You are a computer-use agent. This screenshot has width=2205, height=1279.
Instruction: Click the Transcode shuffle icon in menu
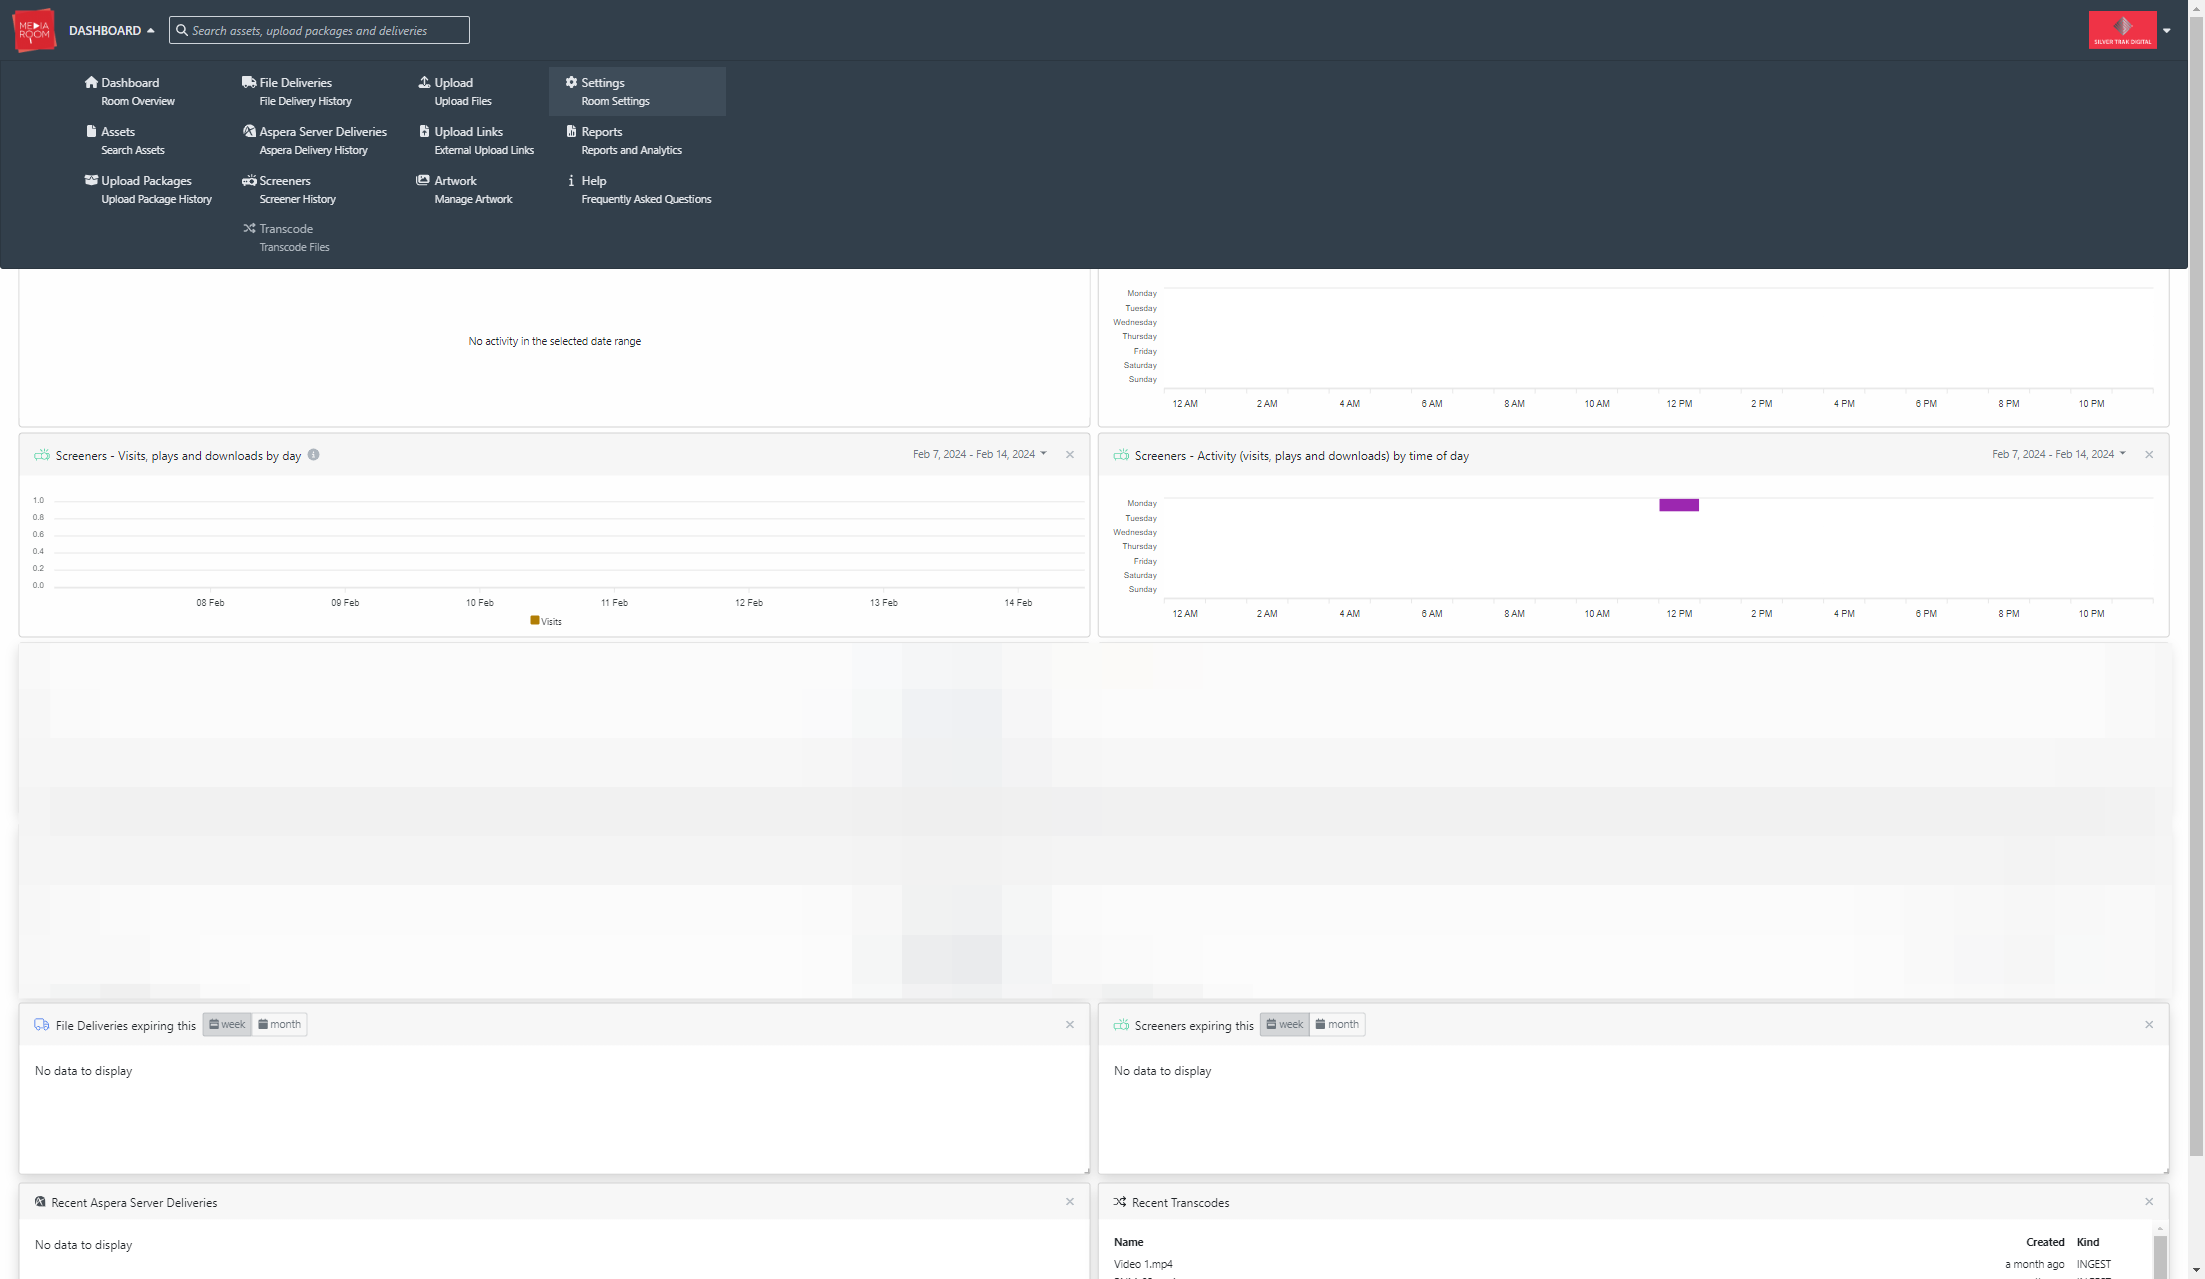(x=249, y=228)
